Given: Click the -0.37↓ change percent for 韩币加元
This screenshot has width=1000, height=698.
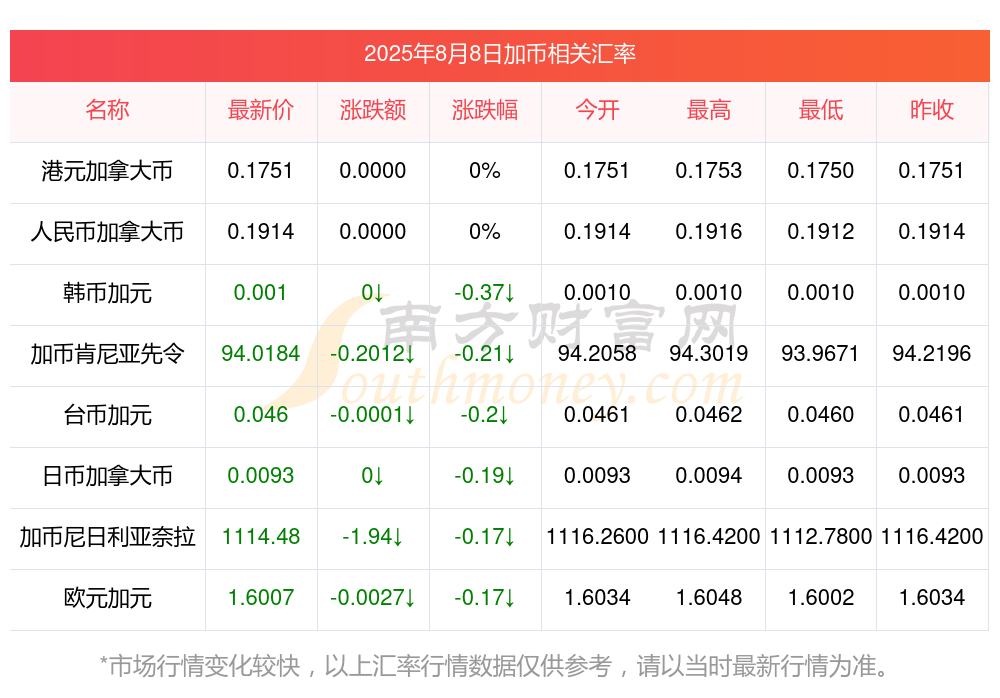Looking at the screenshot, I should 485,292.
